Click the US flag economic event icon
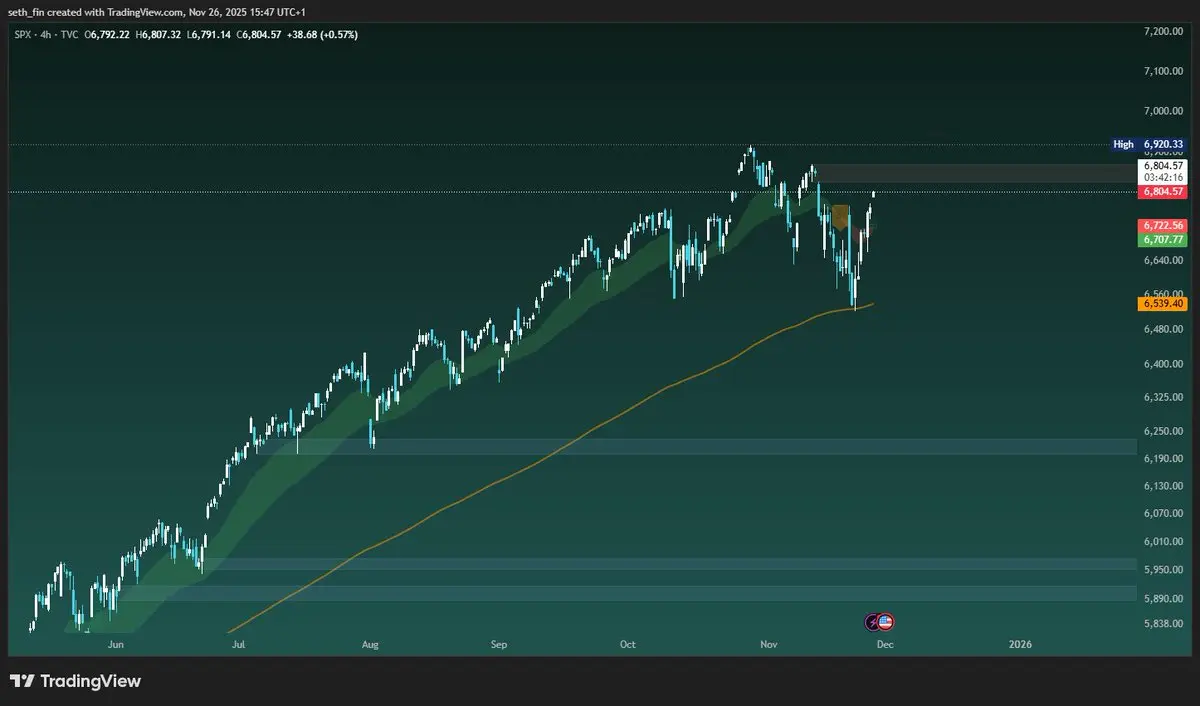1200x706 pixels. 886,622
